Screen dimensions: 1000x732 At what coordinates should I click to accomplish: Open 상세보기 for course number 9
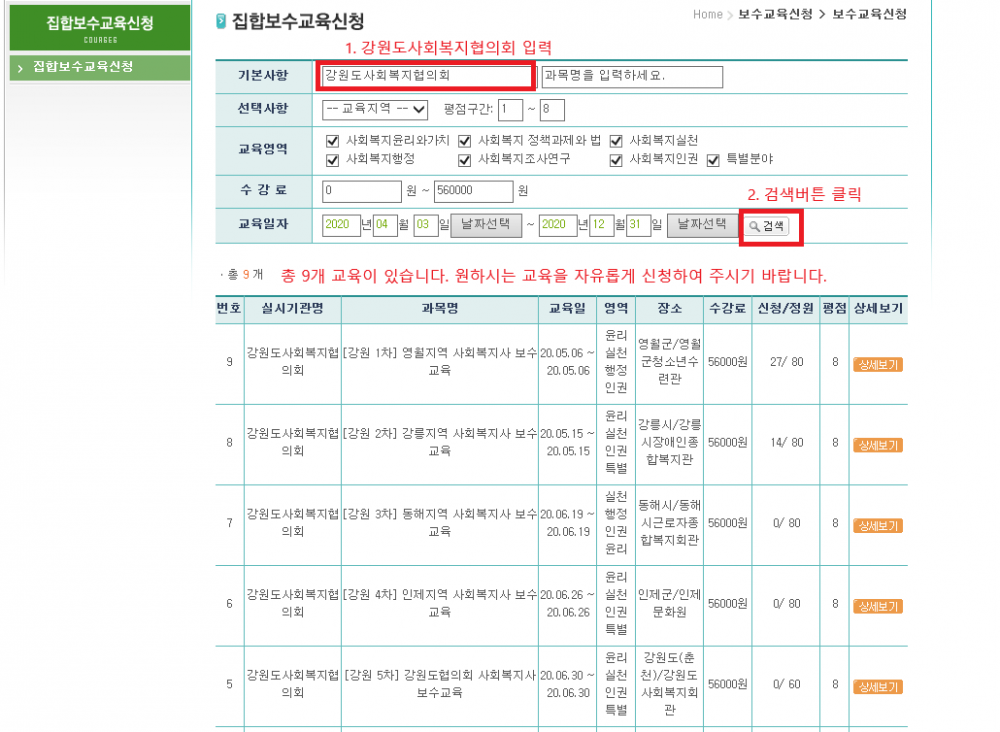[x=878, y=365]
